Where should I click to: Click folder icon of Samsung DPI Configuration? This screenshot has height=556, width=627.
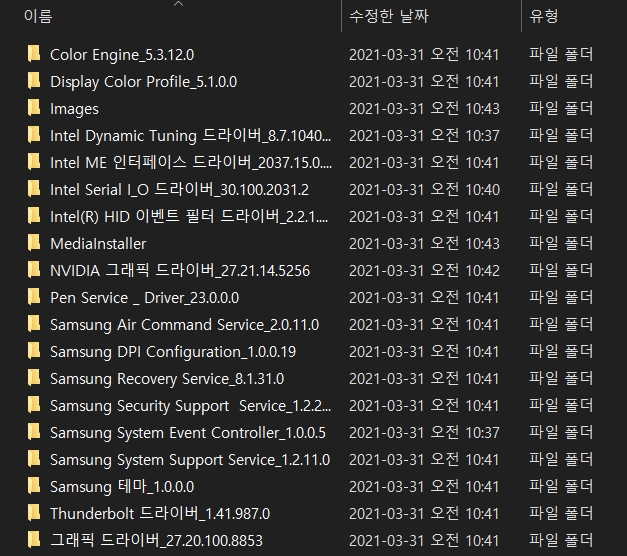pos(34,351)
